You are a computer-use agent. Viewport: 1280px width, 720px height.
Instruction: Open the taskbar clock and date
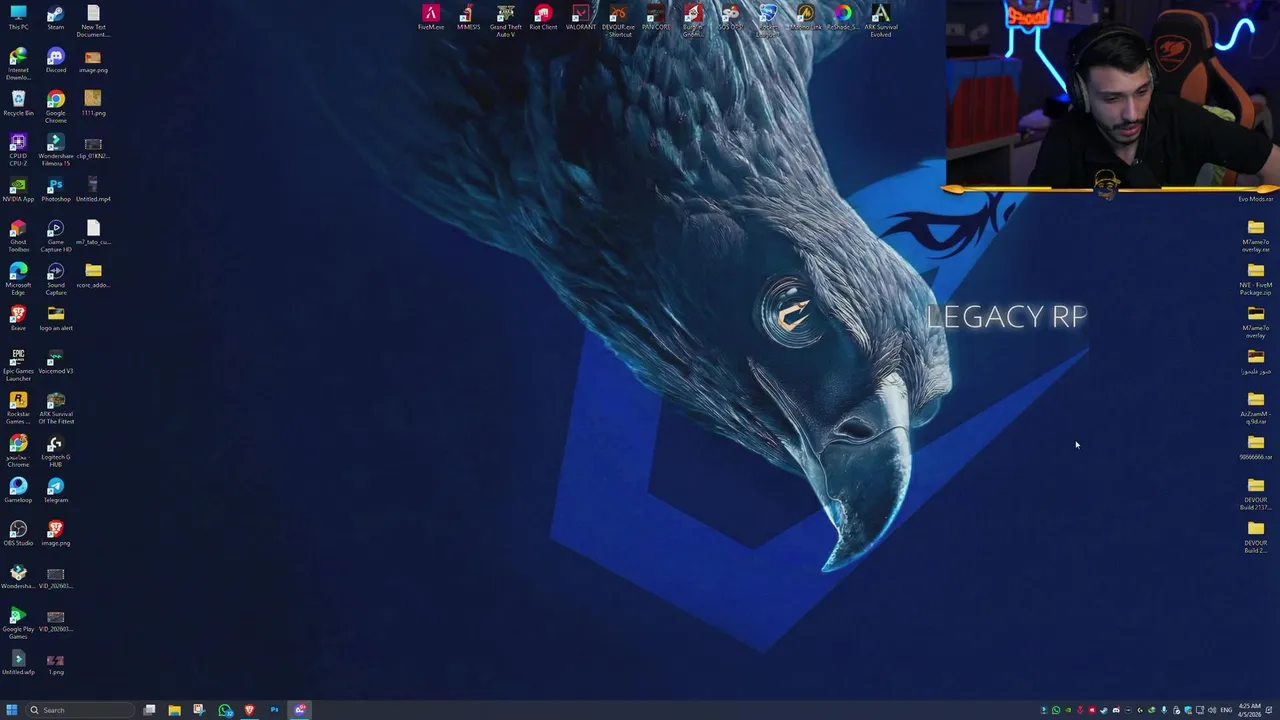coord(1249,710)
